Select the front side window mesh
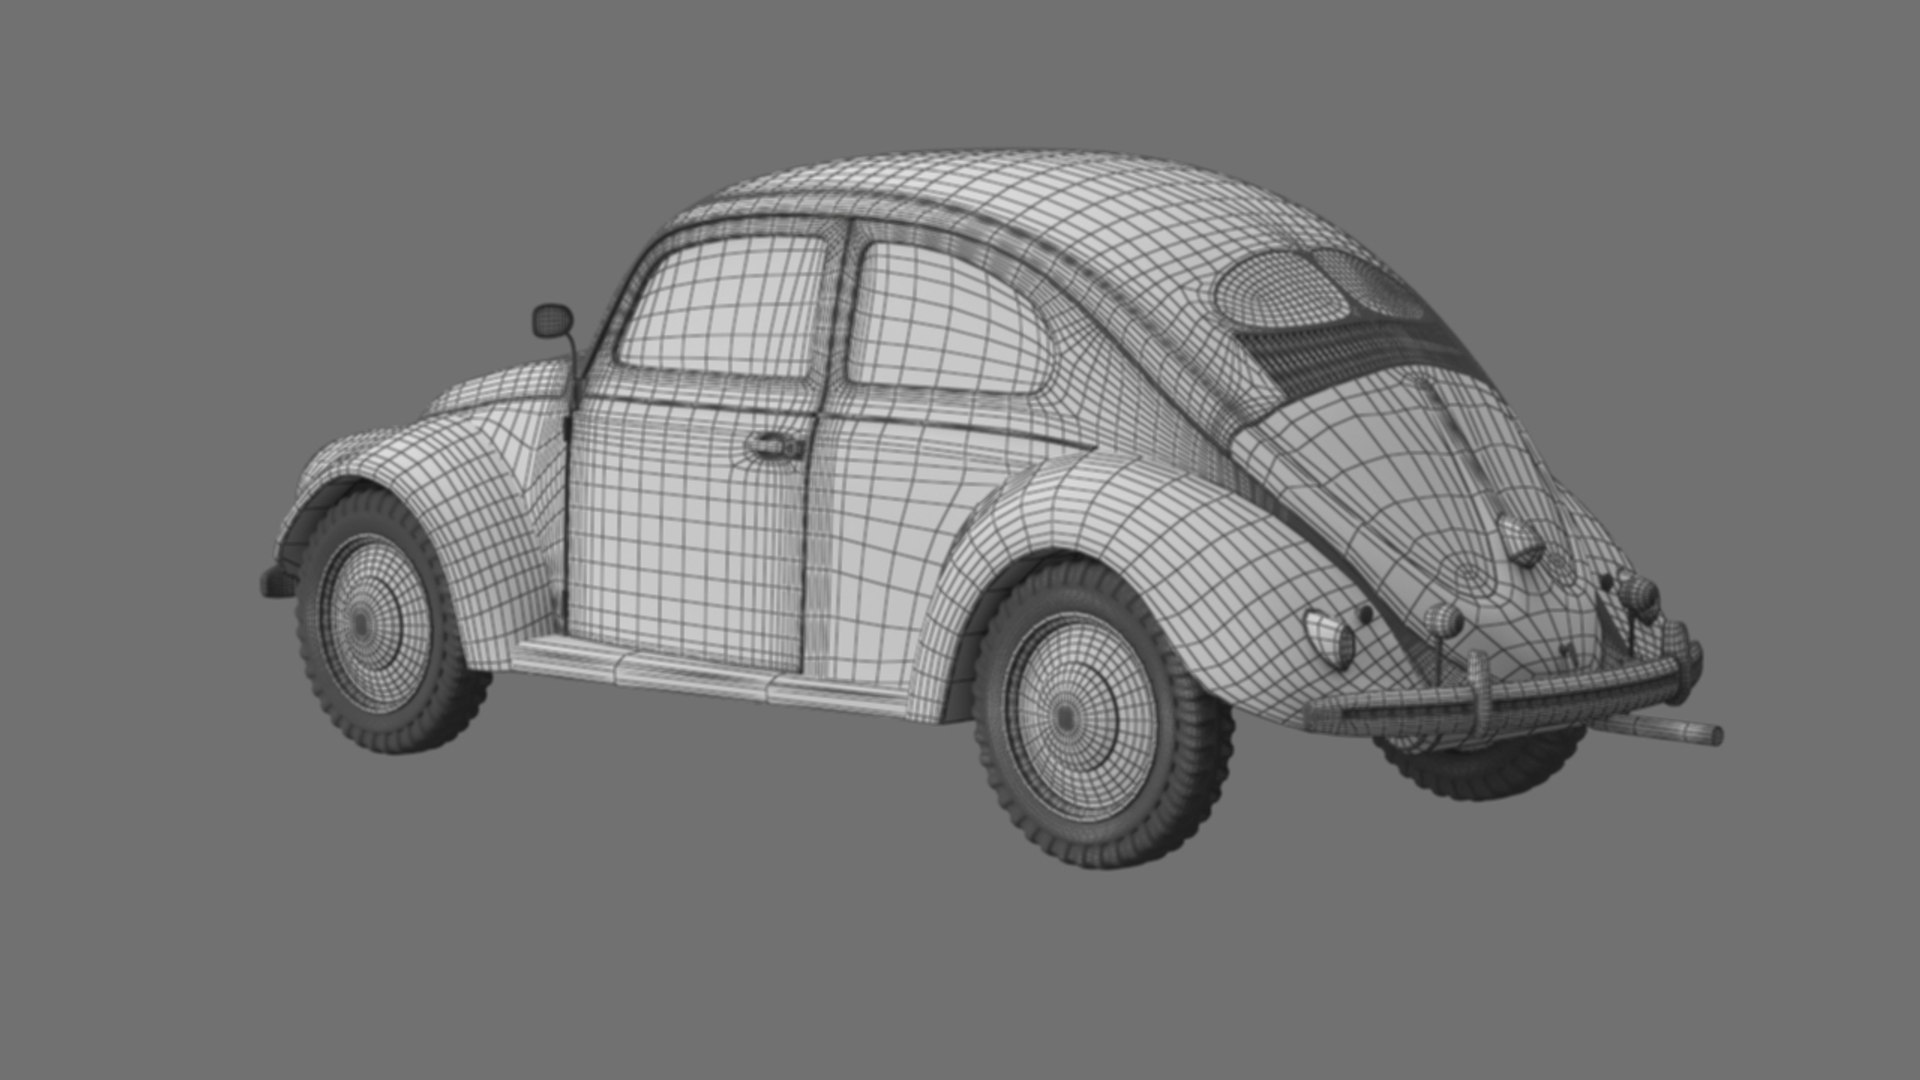Image resolution: width=1920 pixels, height=1080 pixels. click(722, 306)
